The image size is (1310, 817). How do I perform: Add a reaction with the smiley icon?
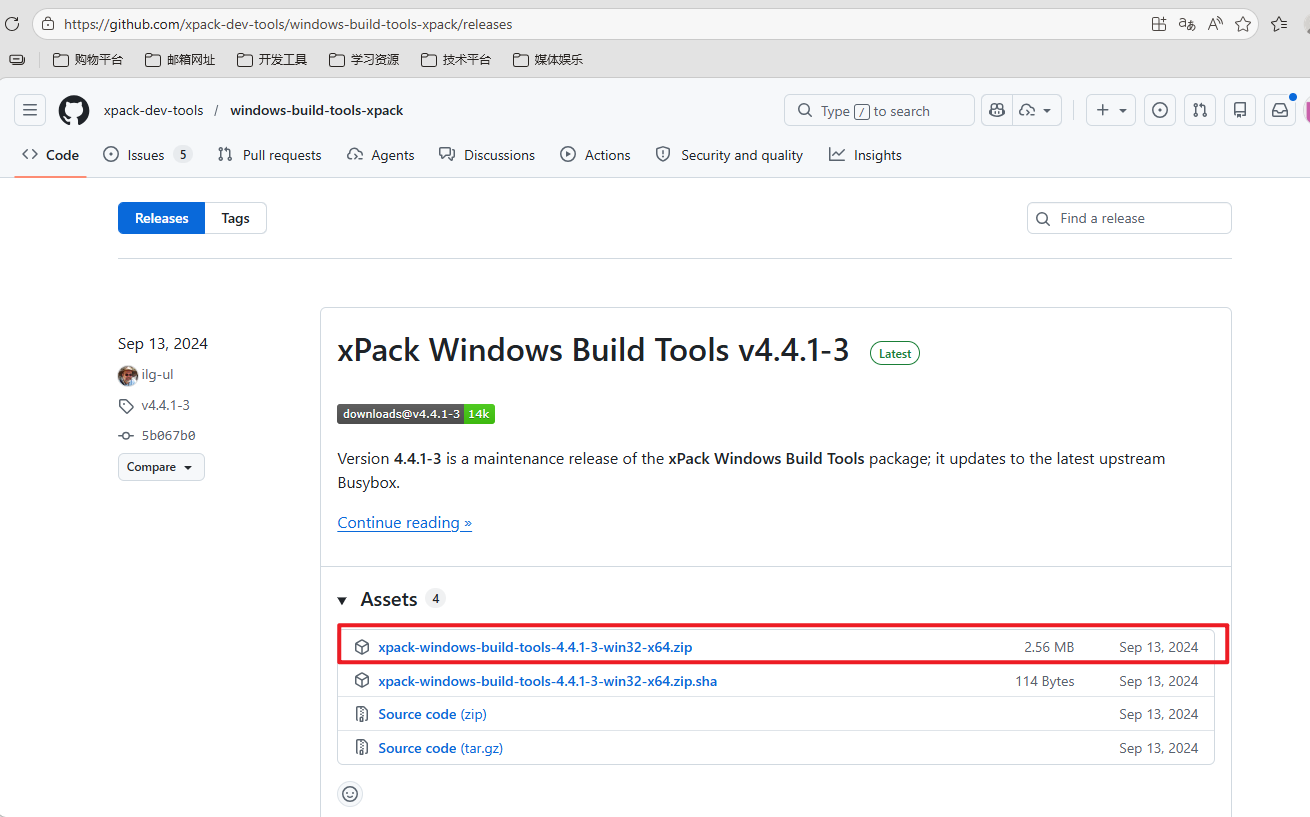pos(350,794)
